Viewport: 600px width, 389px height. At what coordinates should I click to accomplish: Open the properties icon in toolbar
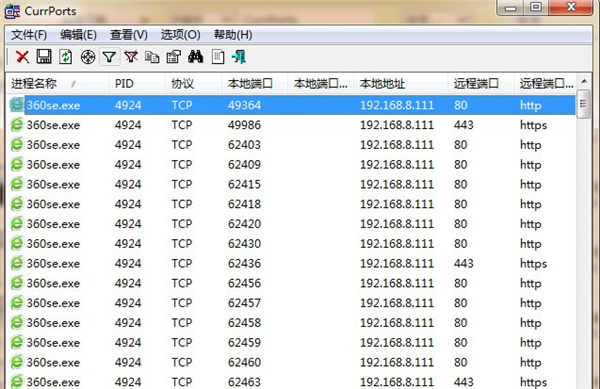[x=174, y=57]
